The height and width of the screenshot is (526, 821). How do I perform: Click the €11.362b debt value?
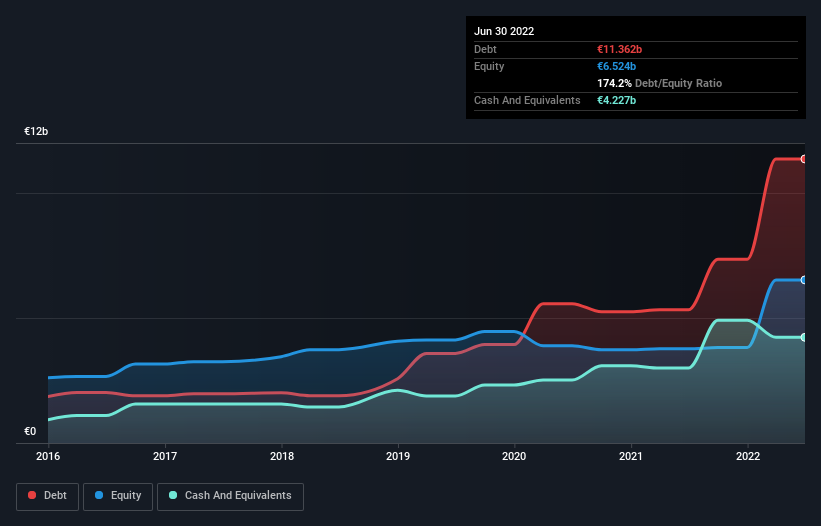(619, 49)
